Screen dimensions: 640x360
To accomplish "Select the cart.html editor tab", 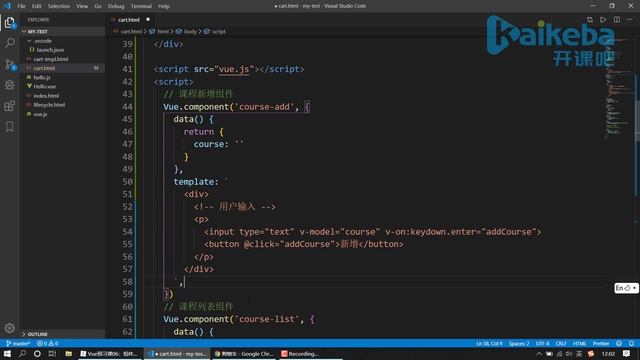I will (130, 20).
